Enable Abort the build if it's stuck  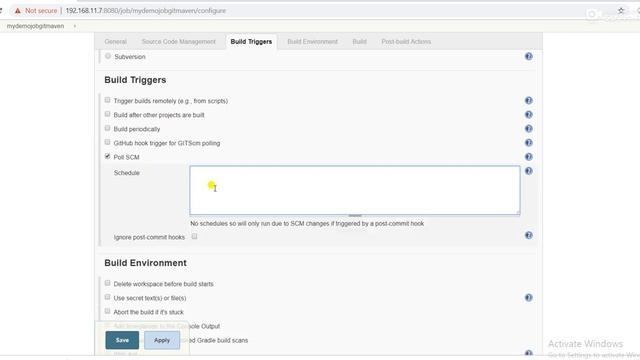[x=107, y=311]
